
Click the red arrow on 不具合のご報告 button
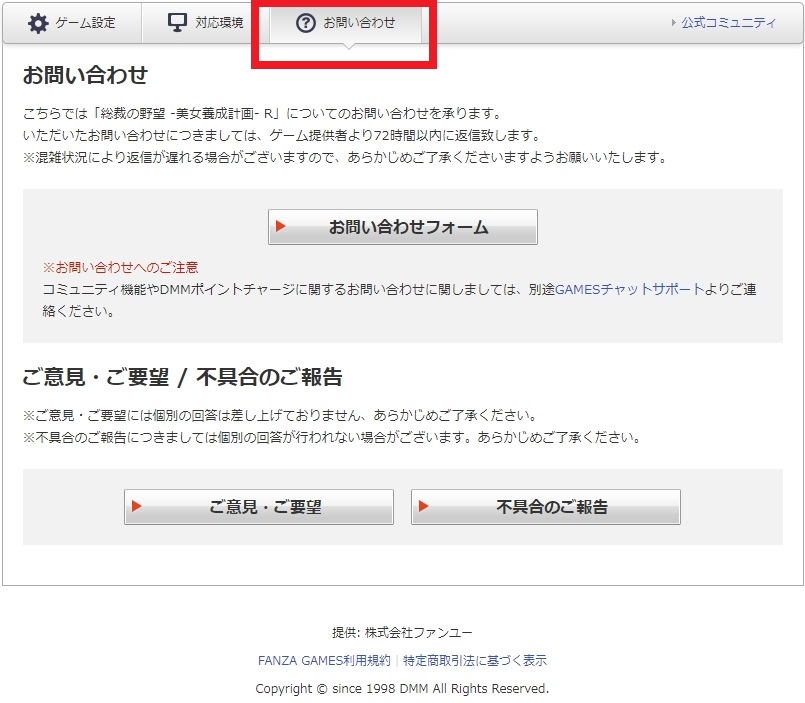pyautogui.click(x=424, y=506)
